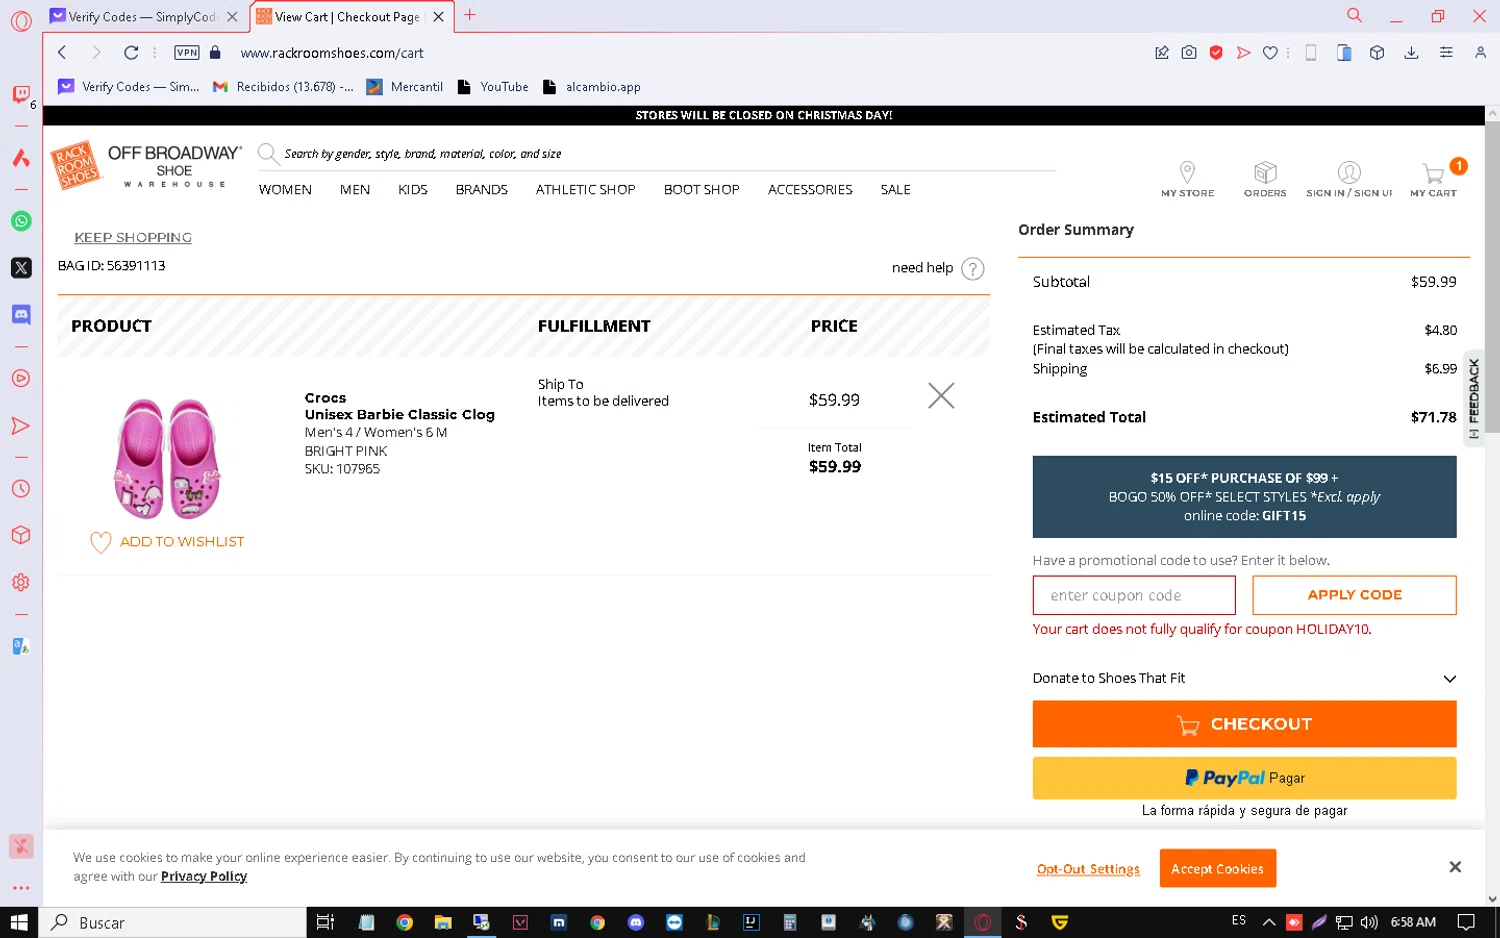Open the ACCESSORIES menu
Screen dimensions: 1500x938
coord(810,189)
